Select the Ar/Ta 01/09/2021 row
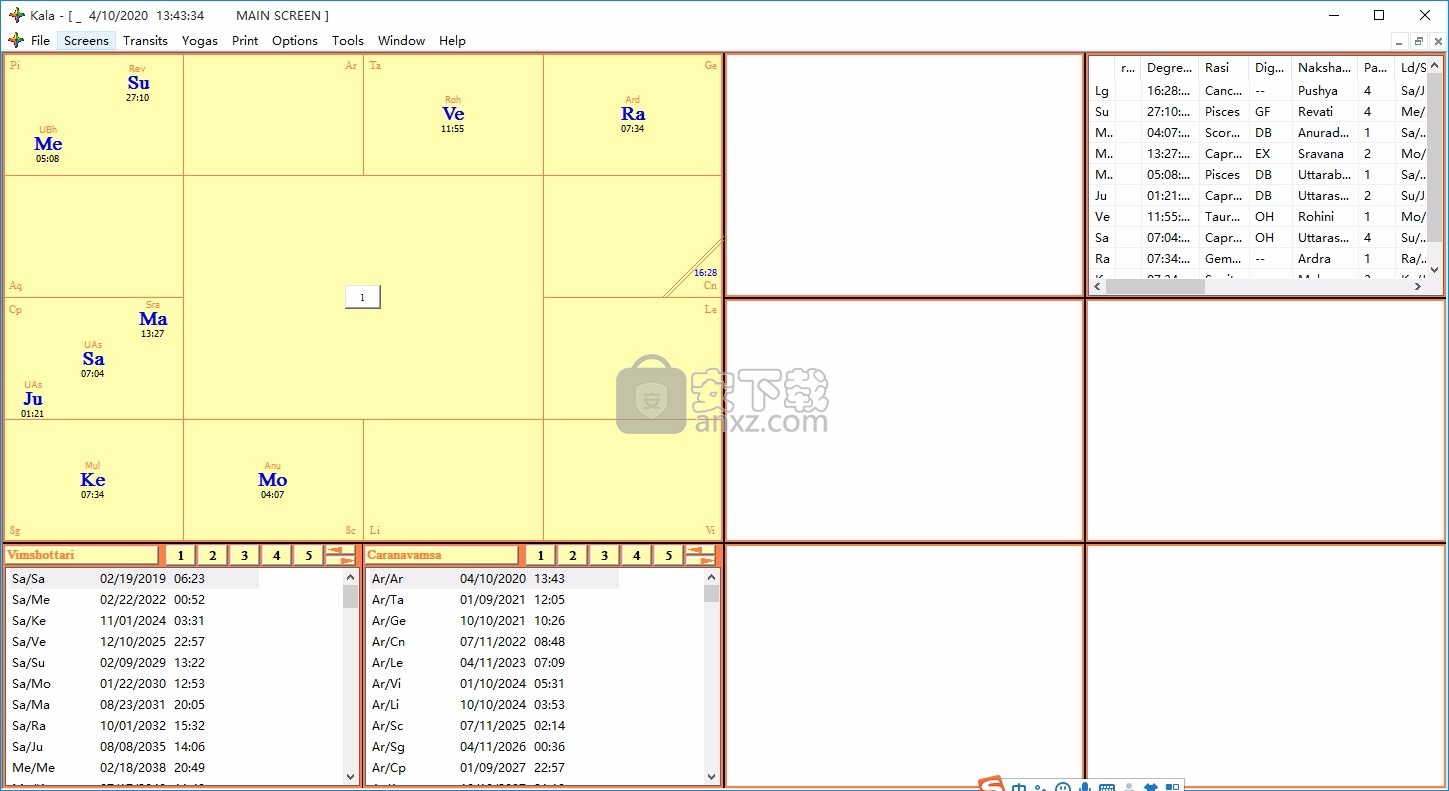 pyautogui.click(x=493, y=600)
